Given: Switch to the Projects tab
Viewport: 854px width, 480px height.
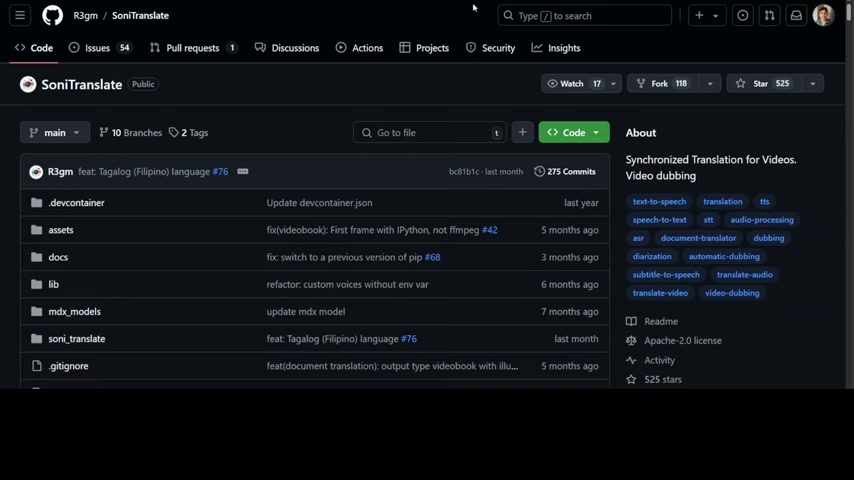Looking at the screenshot, I should click(424, 48).
